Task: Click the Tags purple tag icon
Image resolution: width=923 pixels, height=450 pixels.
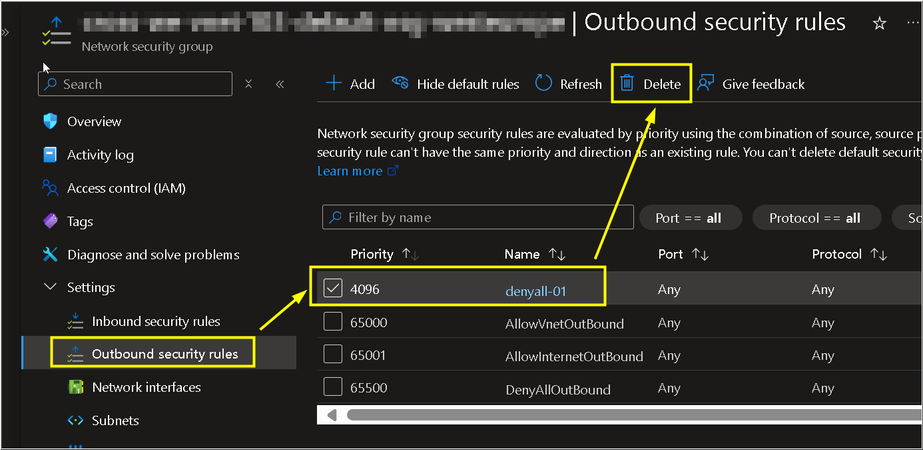Action: pyautogui.click(x=51, y=221)
